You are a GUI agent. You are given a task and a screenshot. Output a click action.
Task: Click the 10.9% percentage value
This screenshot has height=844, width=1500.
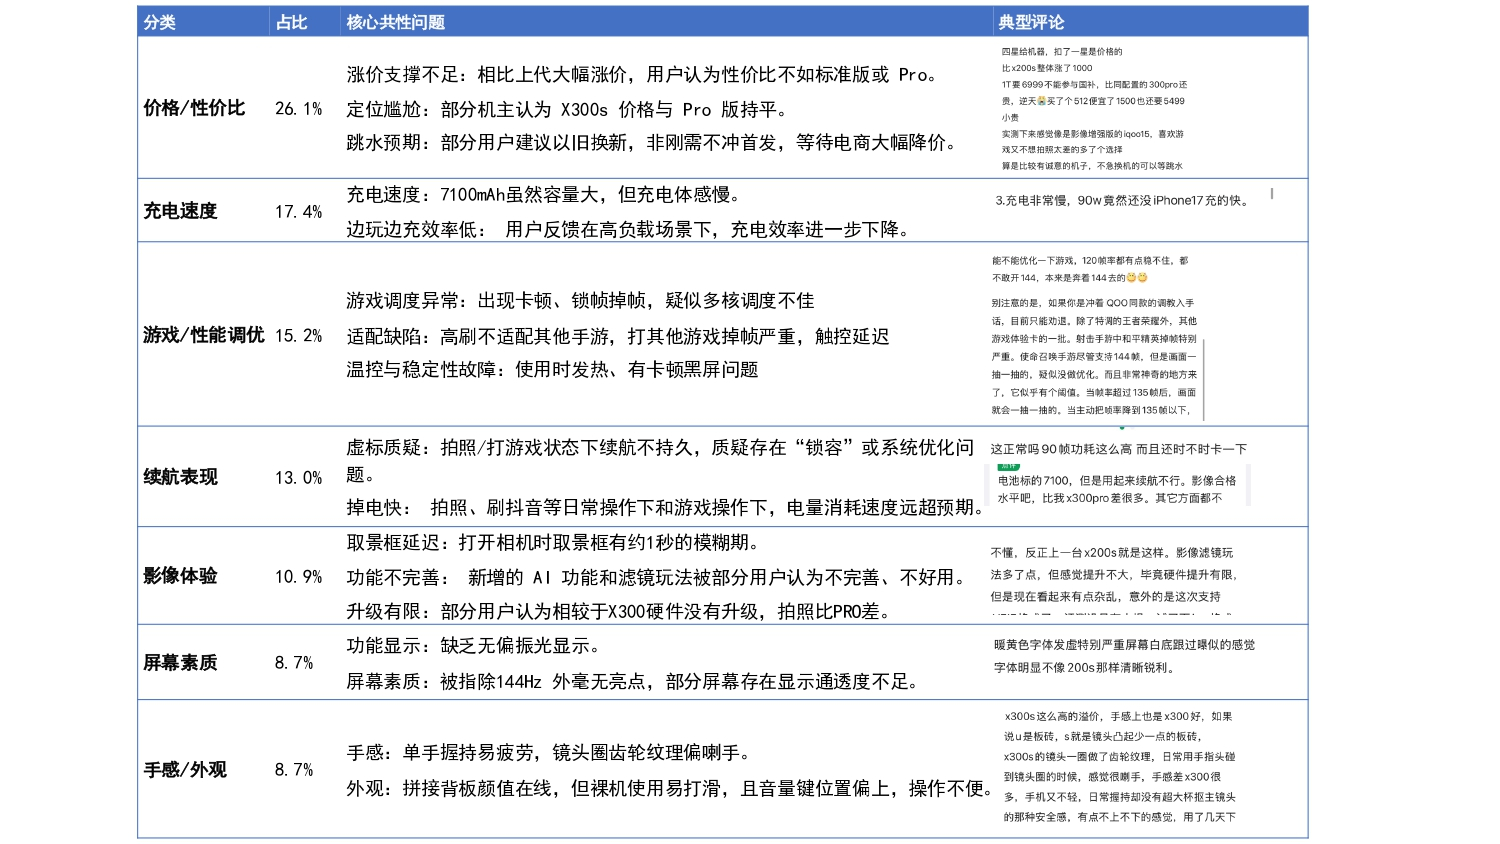coord(299,577)
